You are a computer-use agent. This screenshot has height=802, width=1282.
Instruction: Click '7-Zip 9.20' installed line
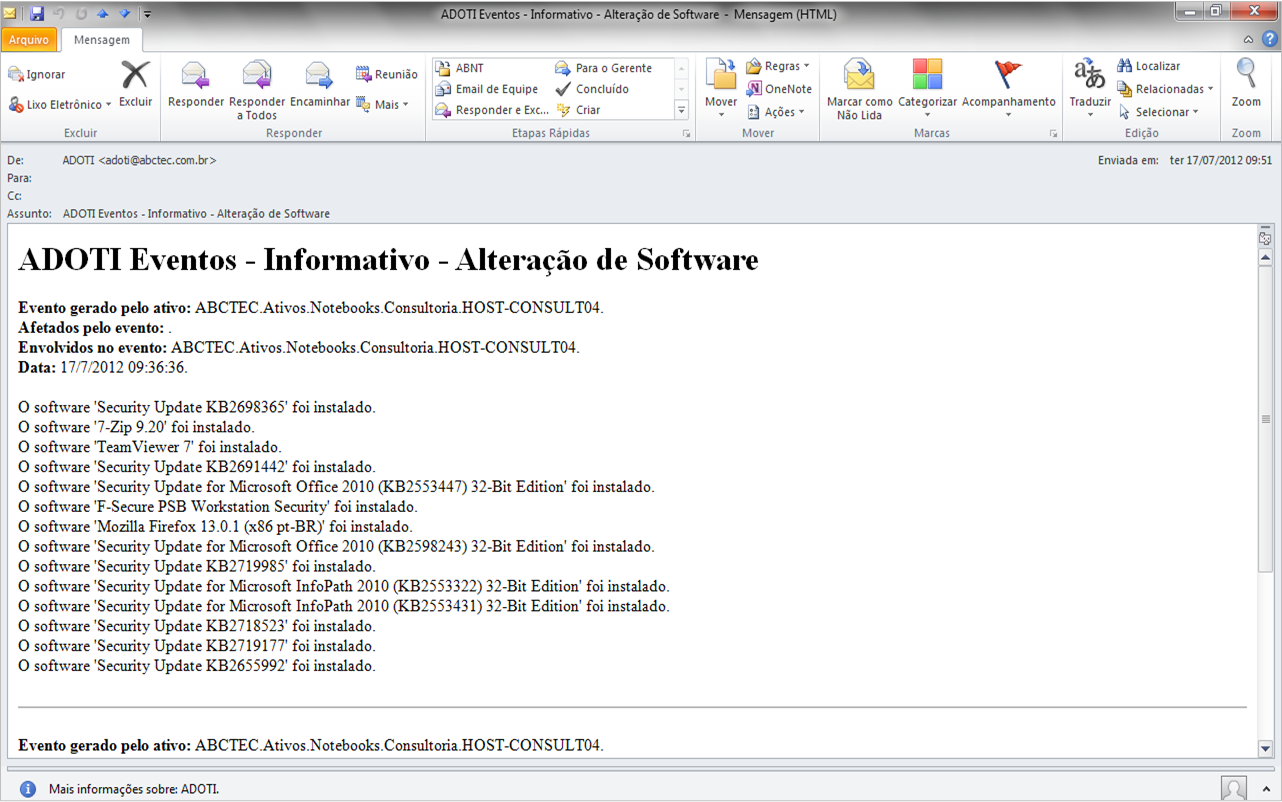tap(137, 427)
